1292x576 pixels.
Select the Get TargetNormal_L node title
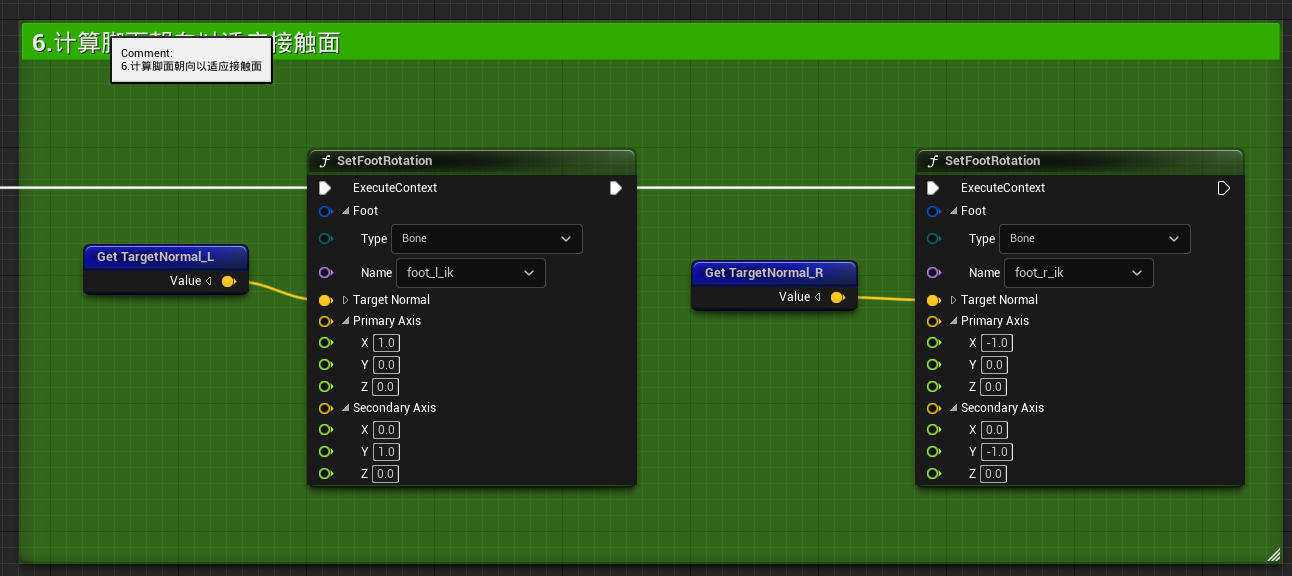tap(155, 257)
